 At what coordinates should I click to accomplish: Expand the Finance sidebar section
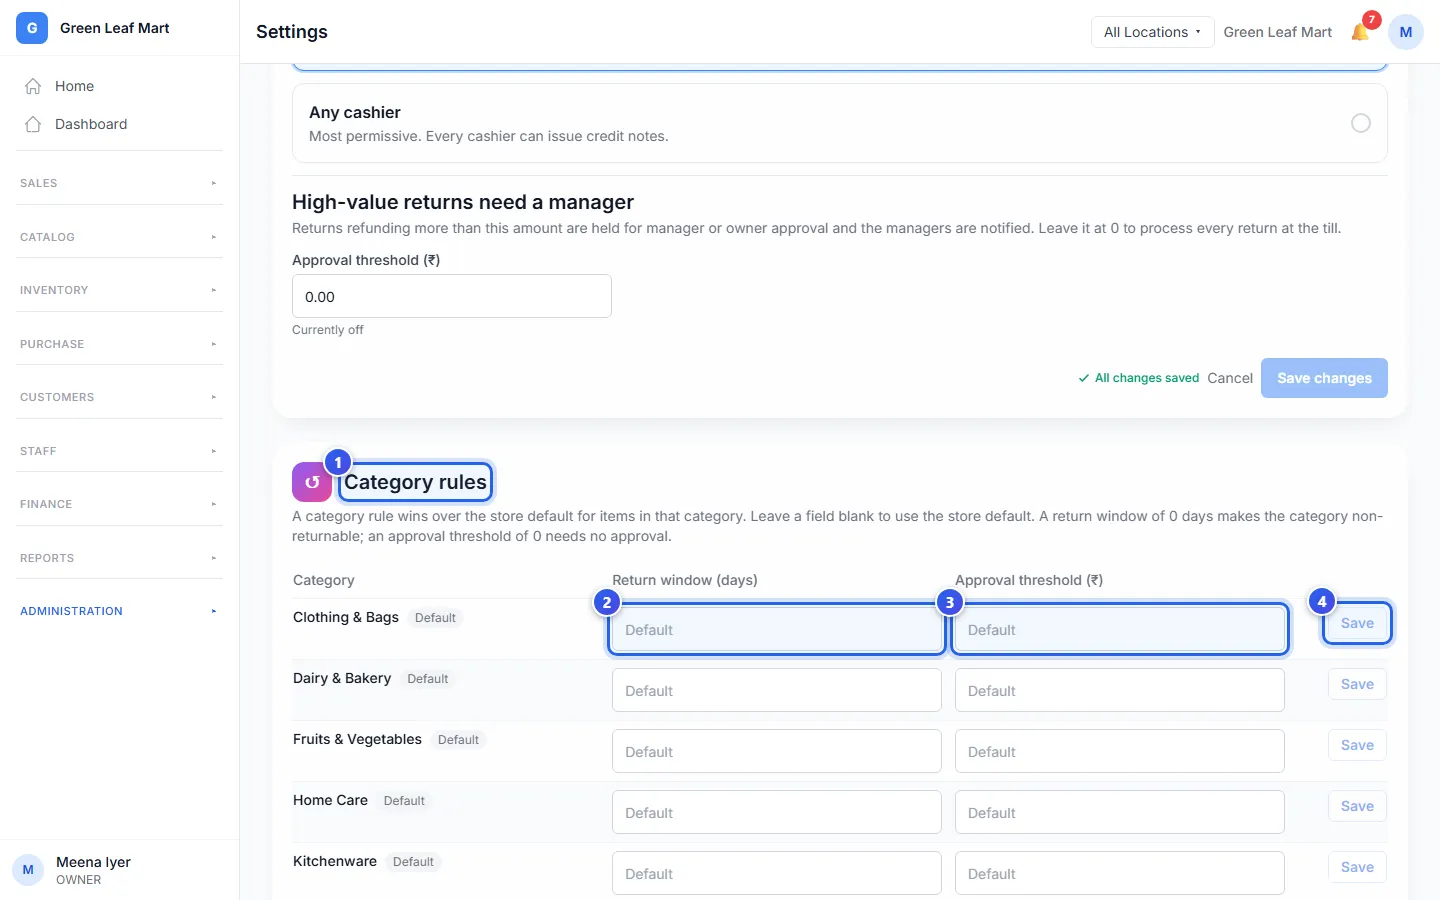pos(119,504)
